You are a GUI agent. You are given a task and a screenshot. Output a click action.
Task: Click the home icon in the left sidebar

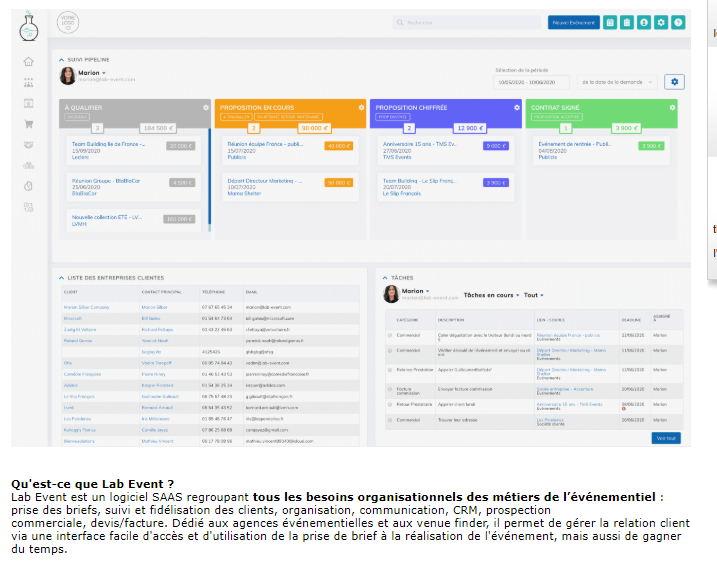28,62
